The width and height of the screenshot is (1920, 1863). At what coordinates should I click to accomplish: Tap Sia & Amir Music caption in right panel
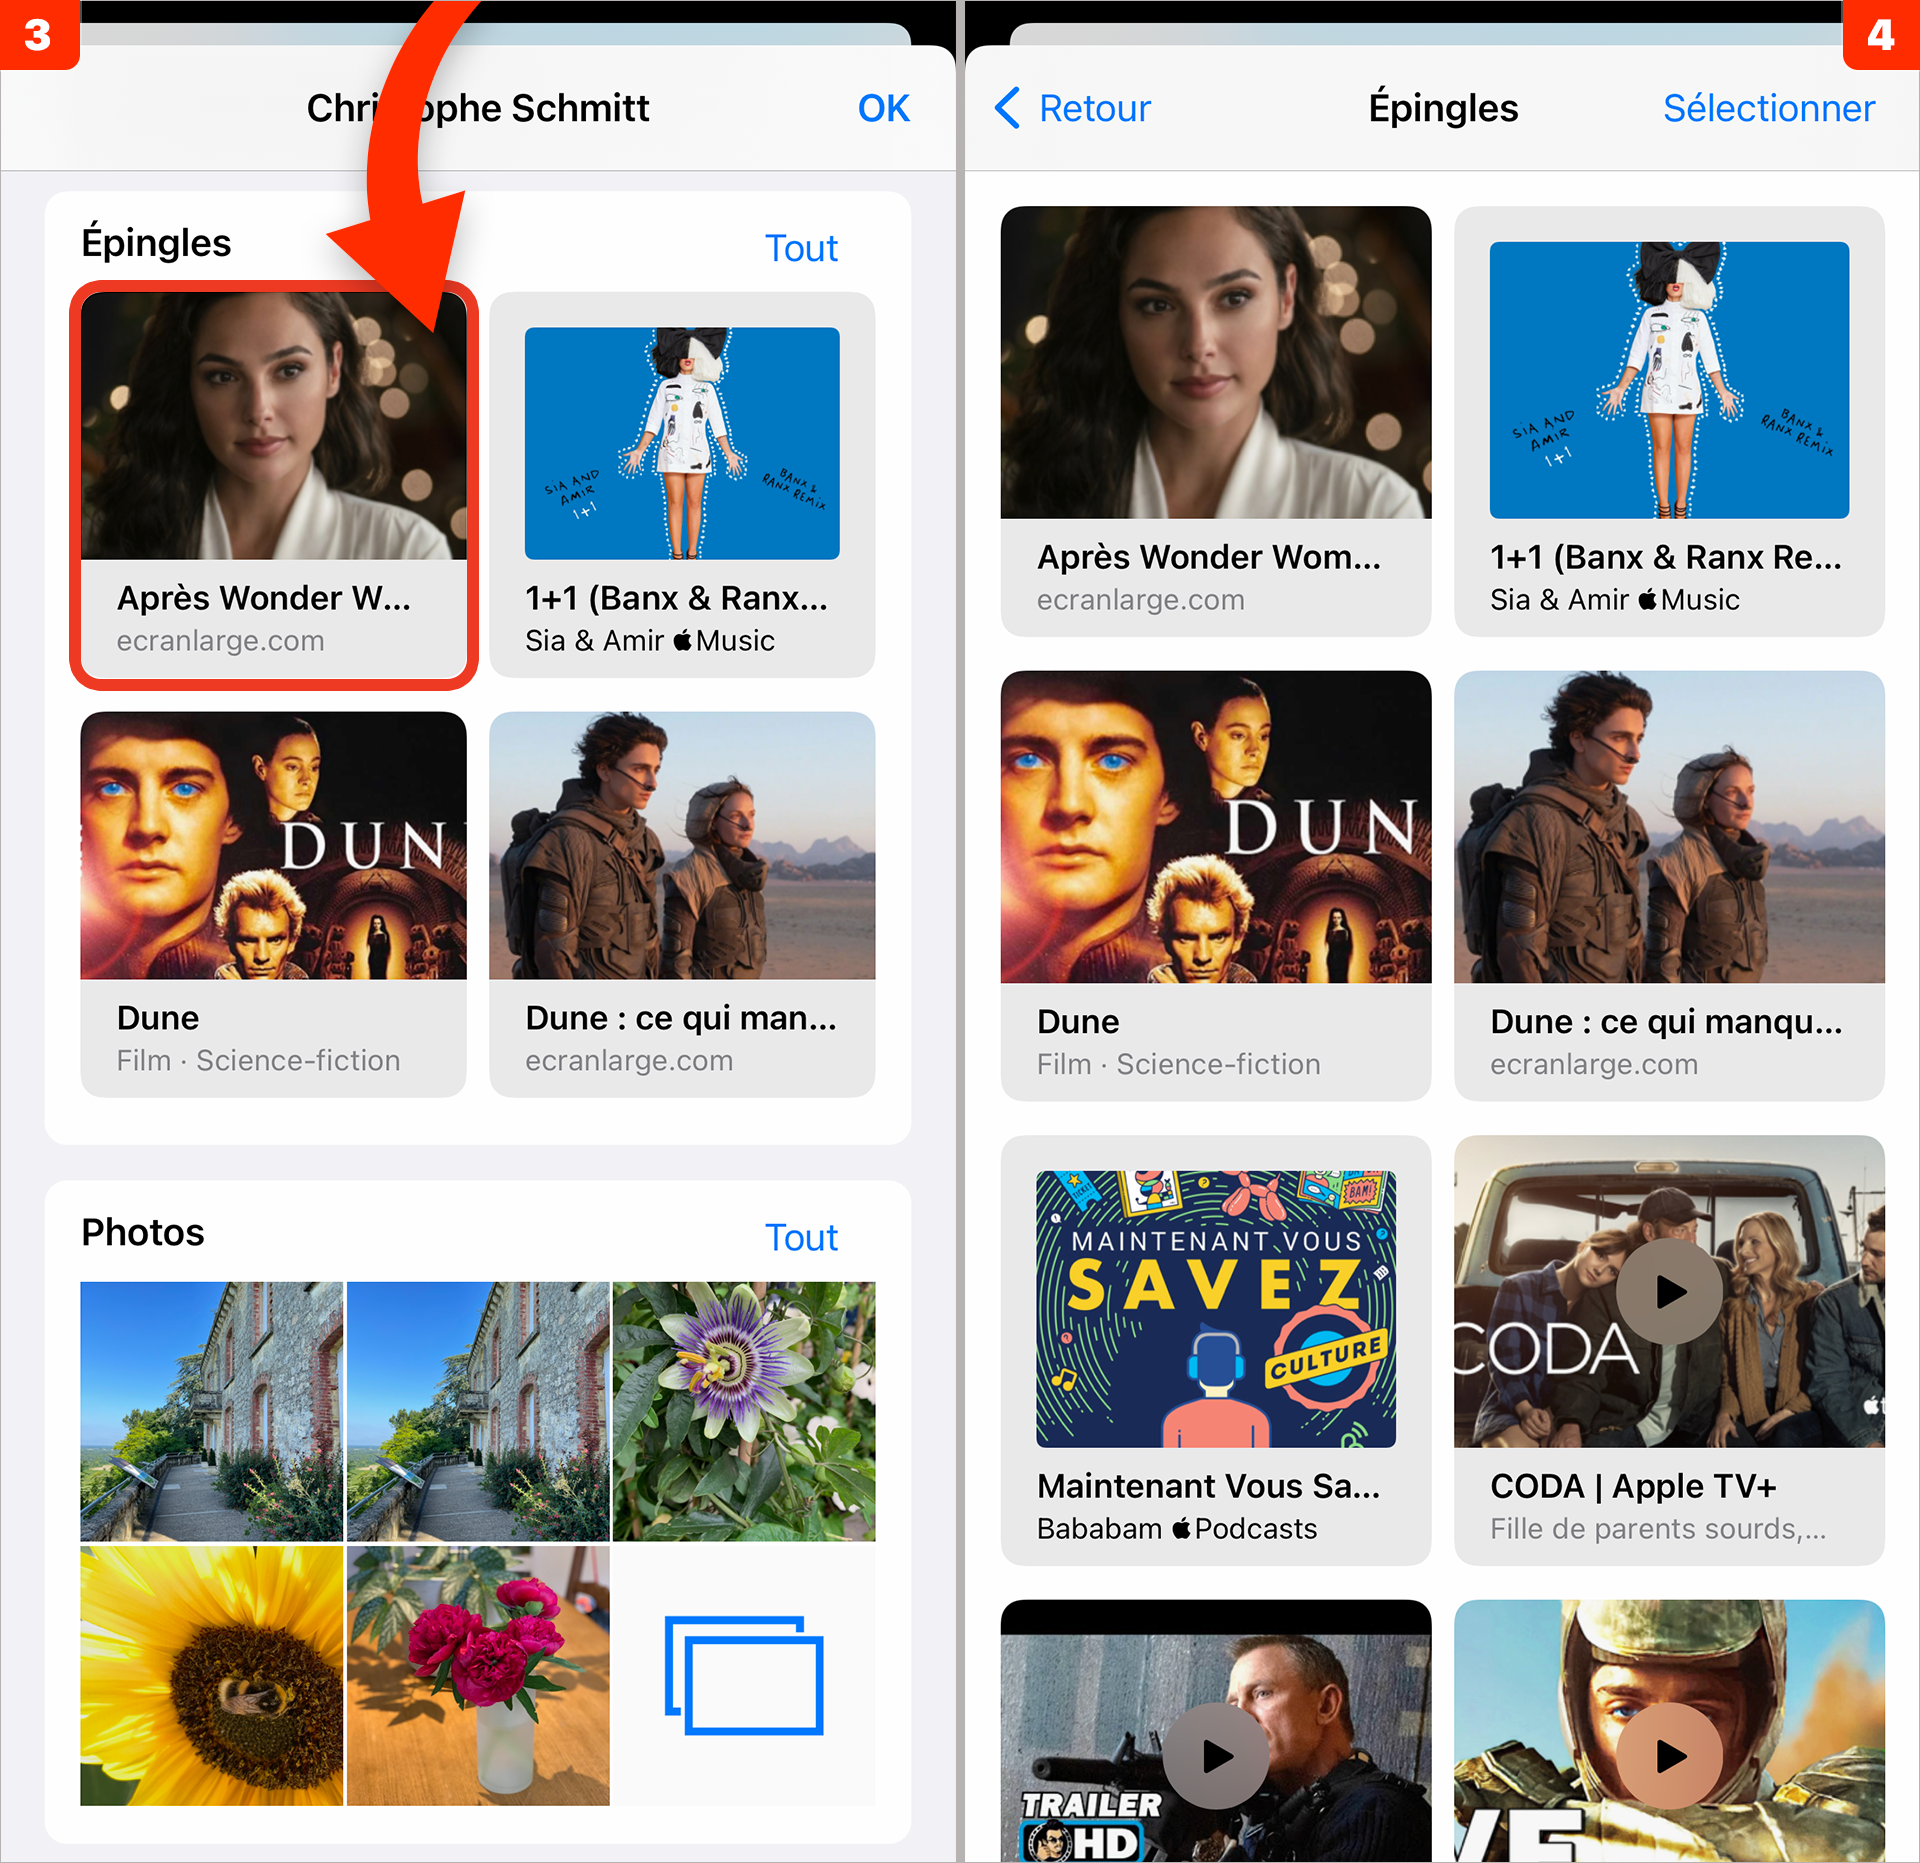[x=1615, y=599]
